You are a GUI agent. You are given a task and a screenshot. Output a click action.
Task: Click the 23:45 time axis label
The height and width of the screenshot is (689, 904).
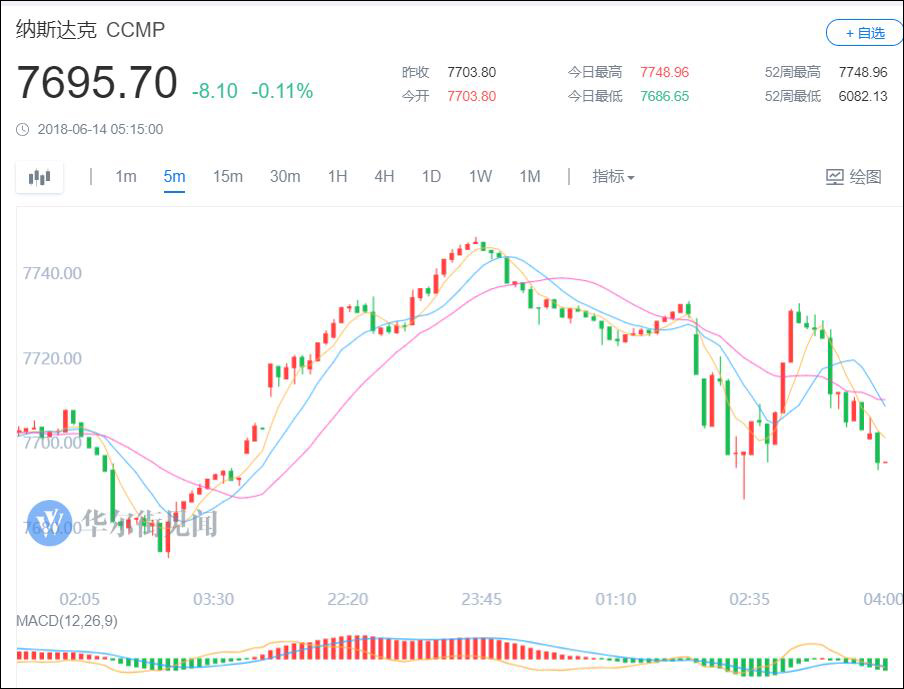click(x=481, y=599)
